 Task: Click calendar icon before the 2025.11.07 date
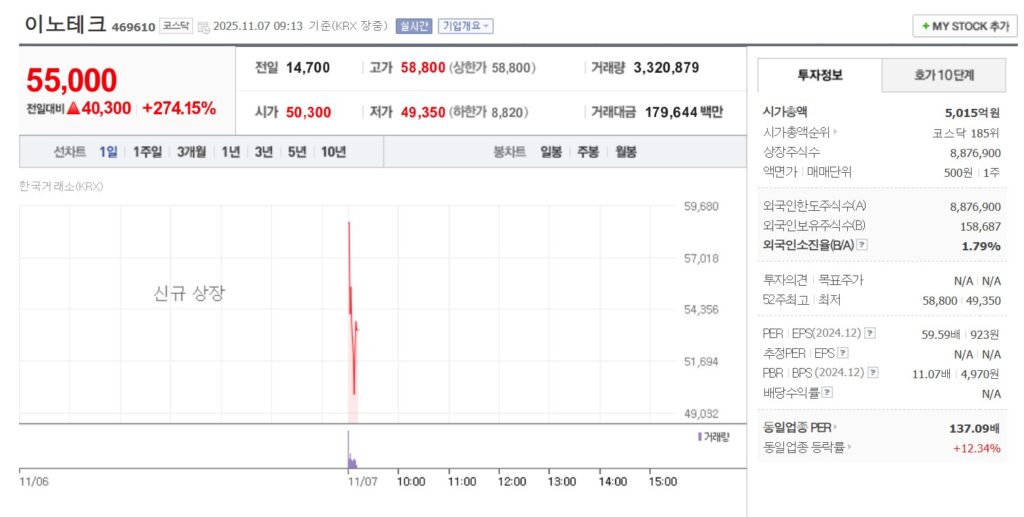[x=204, y=27]
